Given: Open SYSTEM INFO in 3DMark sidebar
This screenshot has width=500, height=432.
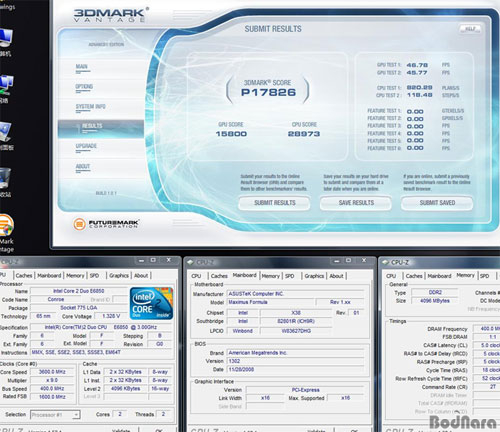Looking at the screenshot, I should pos(91,107).
